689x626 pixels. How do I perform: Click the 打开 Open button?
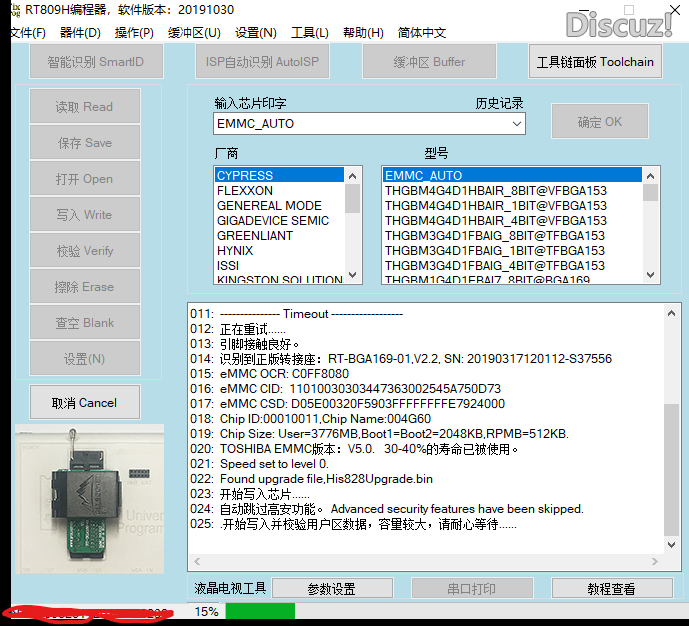pyautogui.click(x=85, y=179)
